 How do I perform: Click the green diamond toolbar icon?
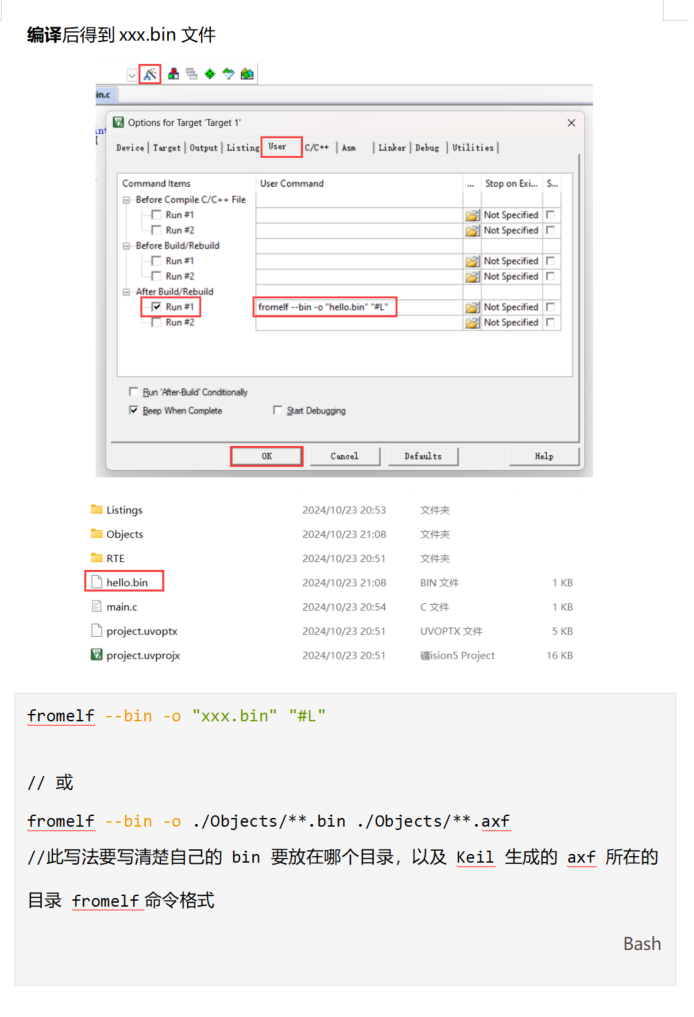point(209,74)
